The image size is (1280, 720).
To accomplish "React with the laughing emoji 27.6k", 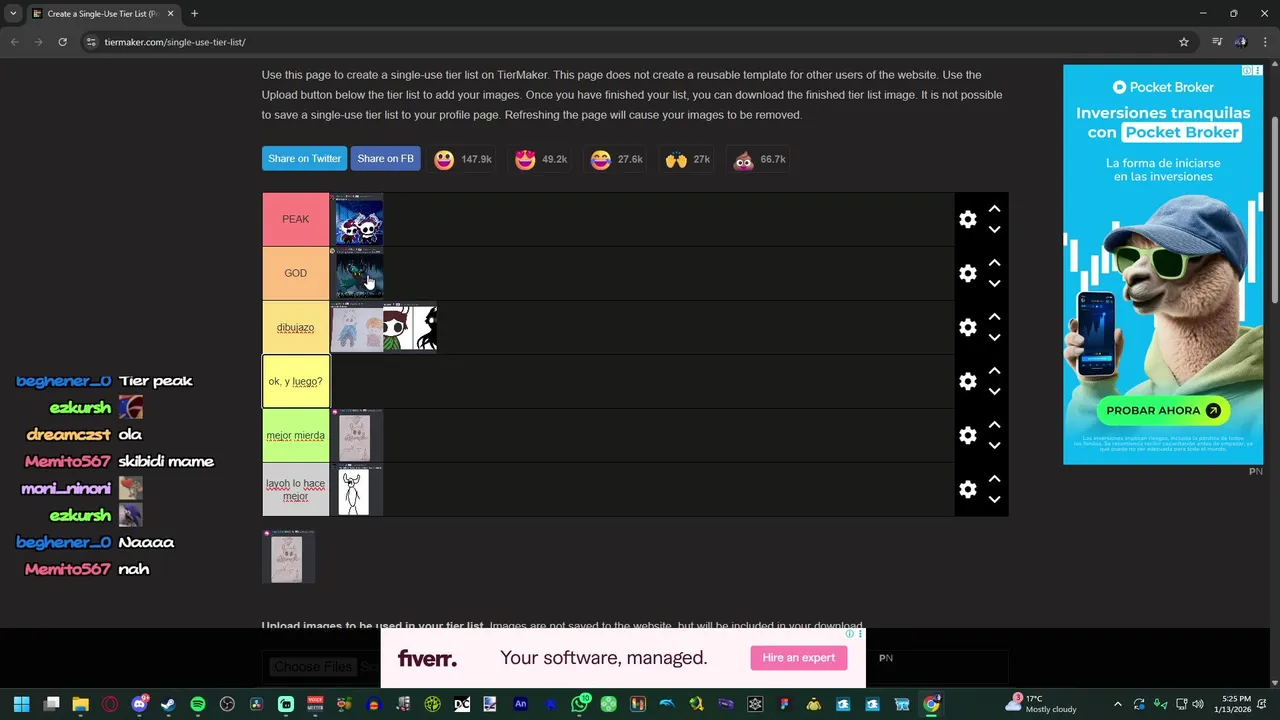I will point(616,160).
